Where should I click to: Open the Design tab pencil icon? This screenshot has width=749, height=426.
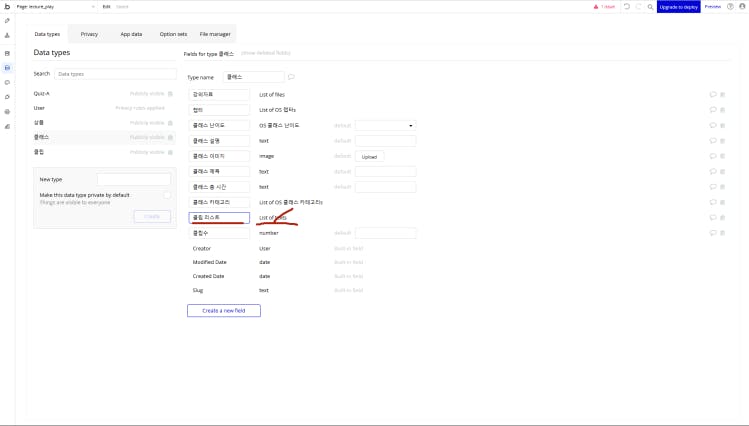pyautogui.click(x=7, y=21)
